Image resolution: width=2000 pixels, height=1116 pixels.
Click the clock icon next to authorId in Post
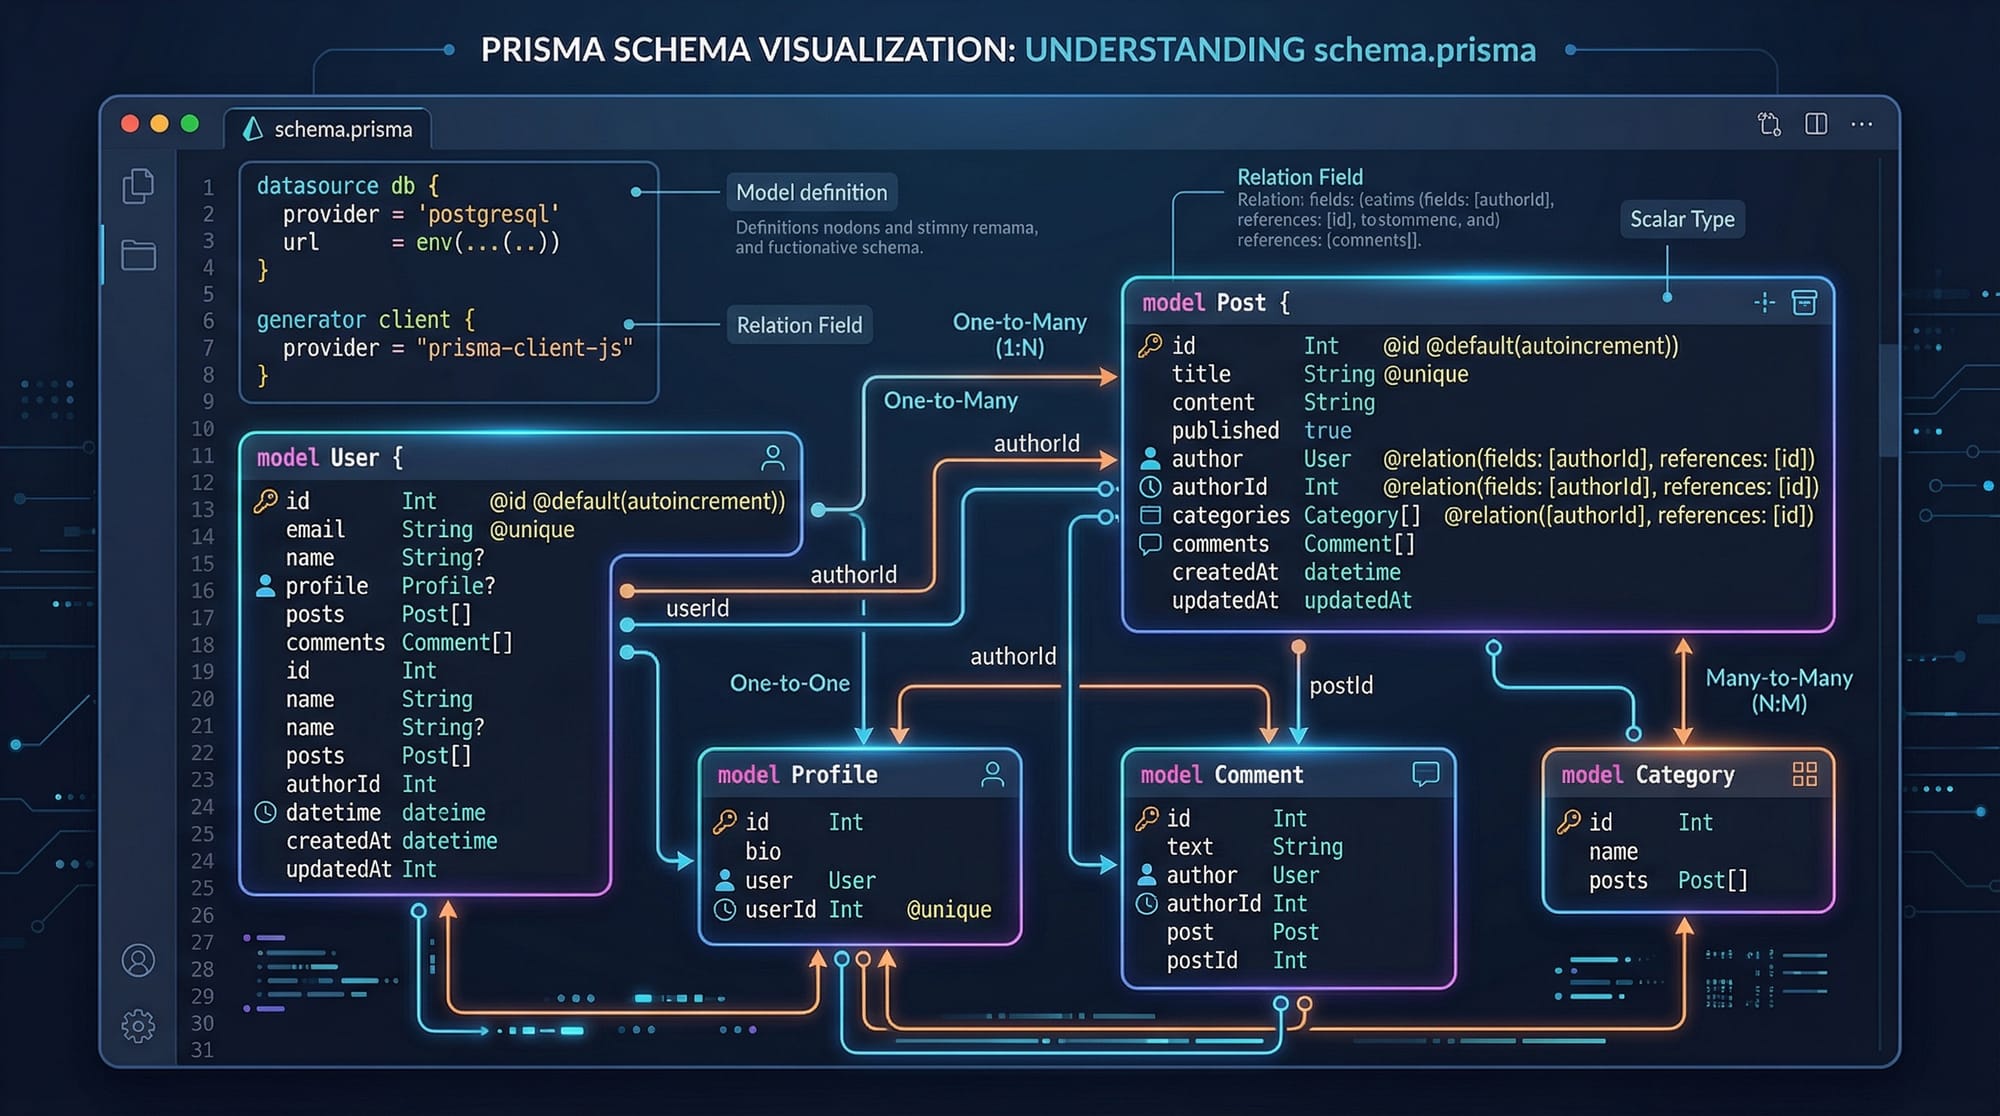[x=1150, y=487]
